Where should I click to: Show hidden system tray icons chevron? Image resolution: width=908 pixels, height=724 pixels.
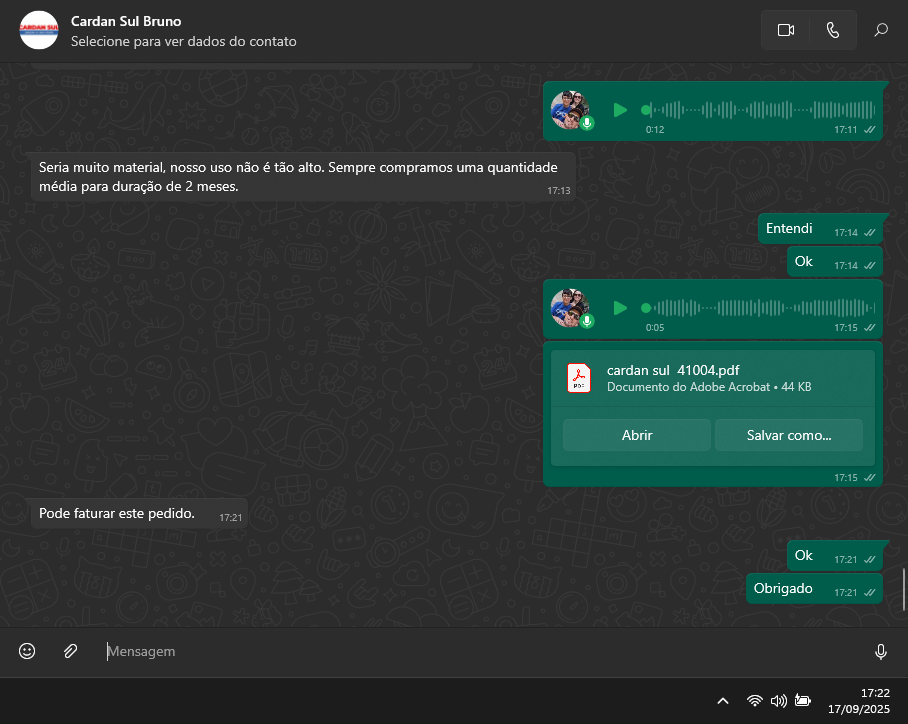723,701
